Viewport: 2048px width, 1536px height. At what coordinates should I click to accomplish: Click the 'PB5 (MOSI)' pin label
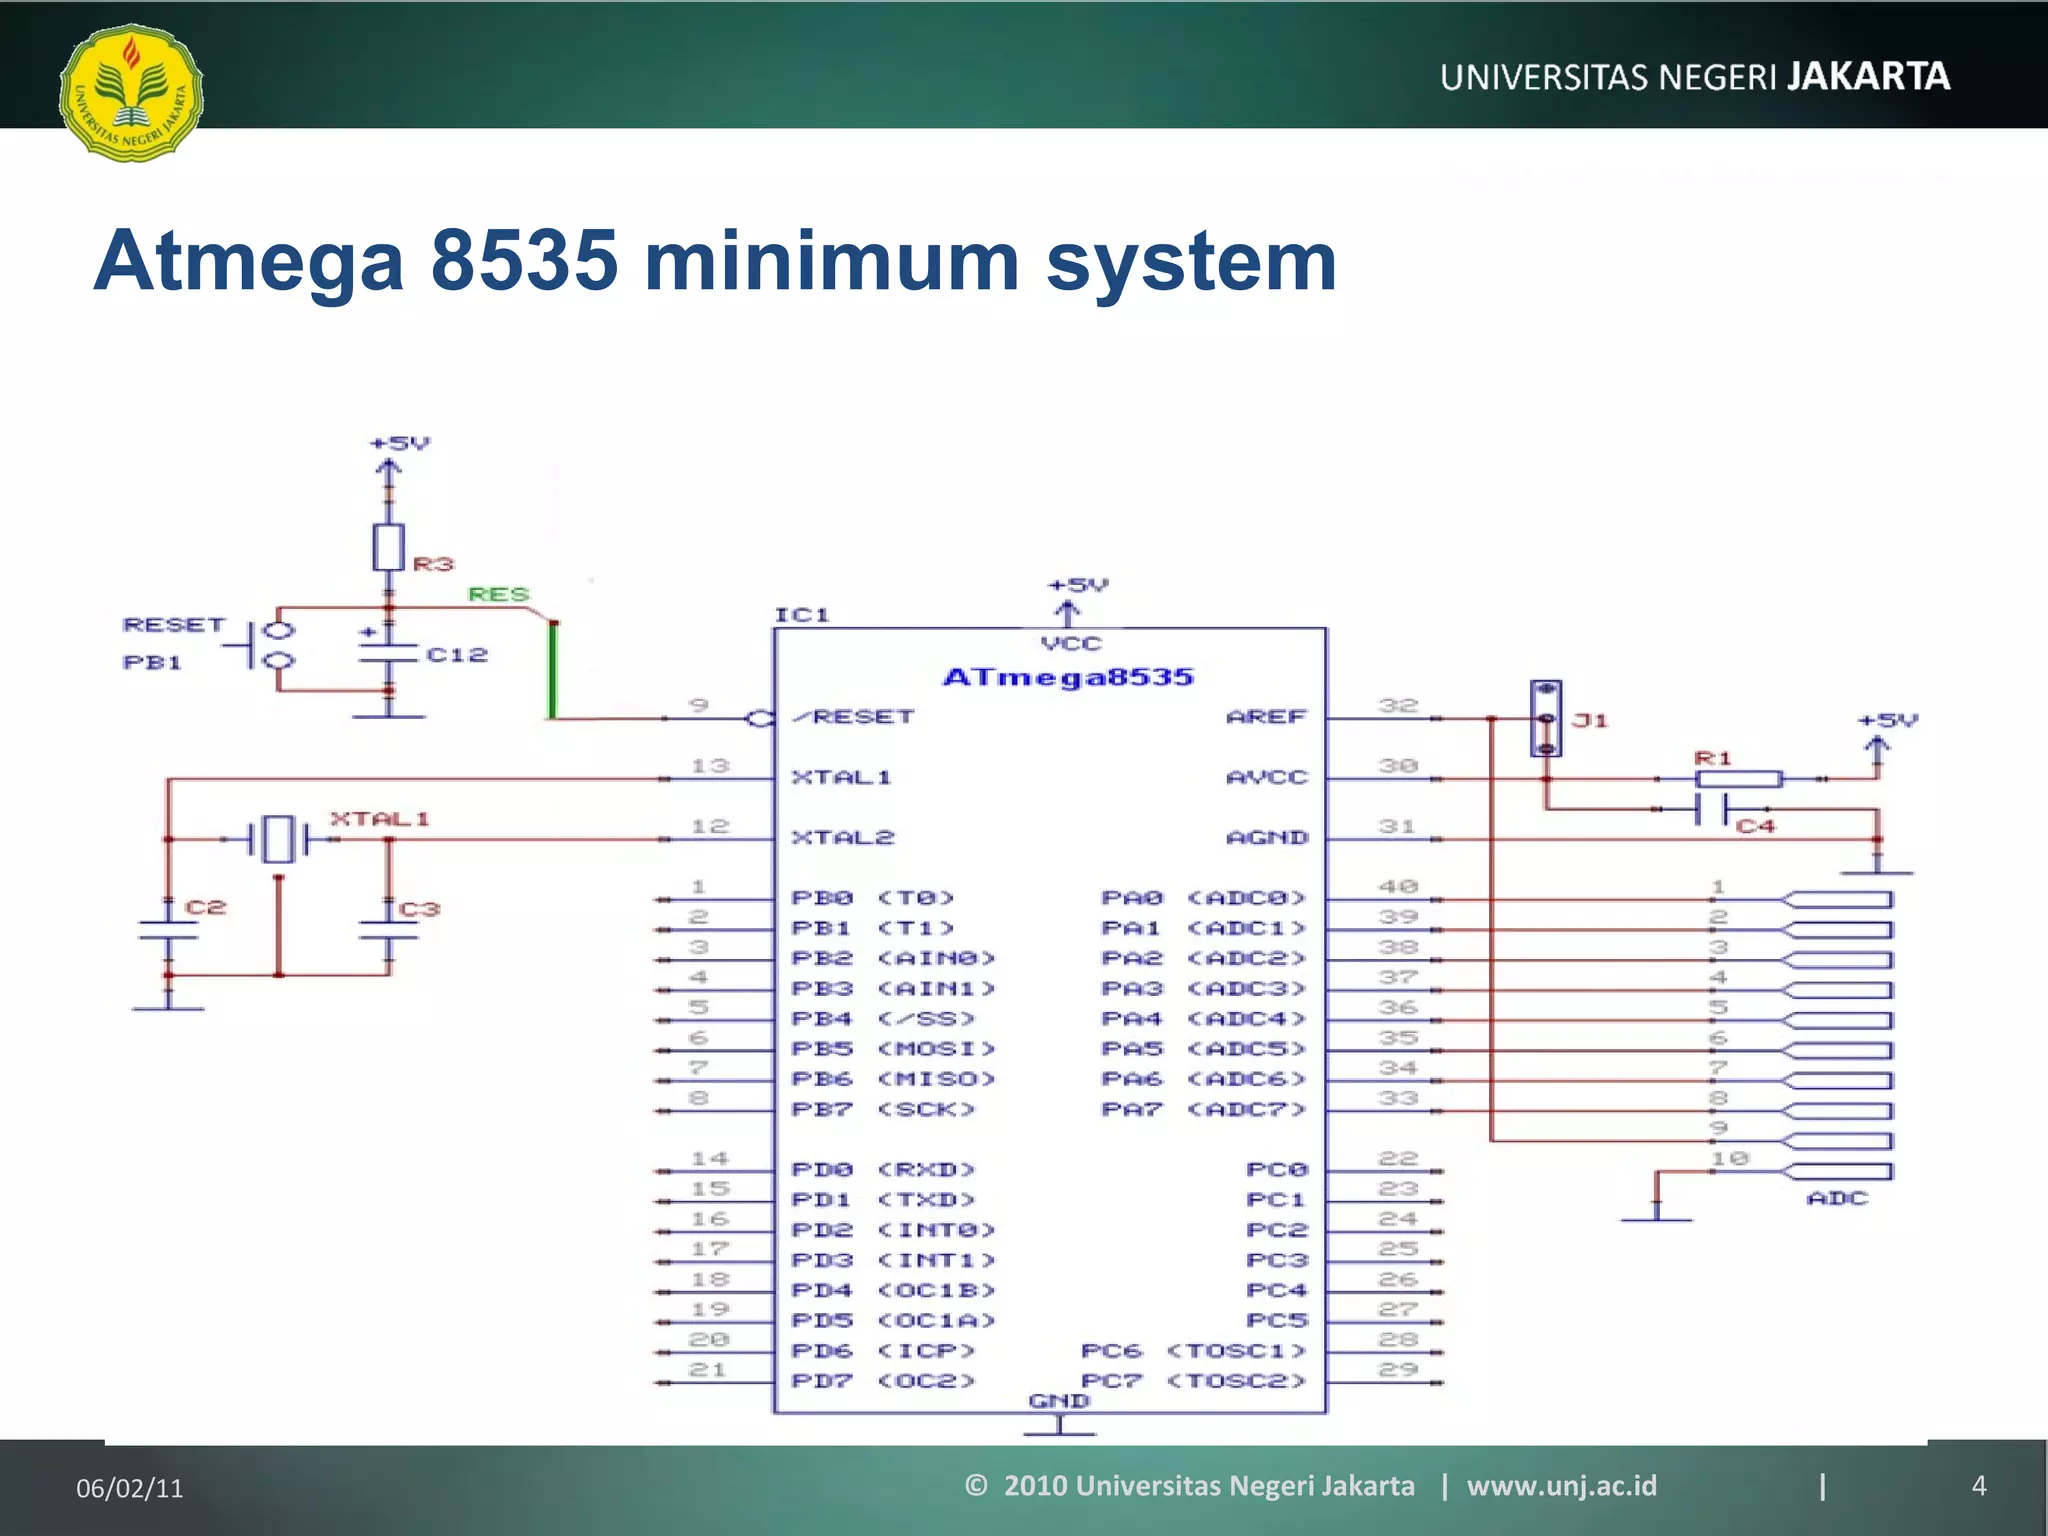(893, 1049)
